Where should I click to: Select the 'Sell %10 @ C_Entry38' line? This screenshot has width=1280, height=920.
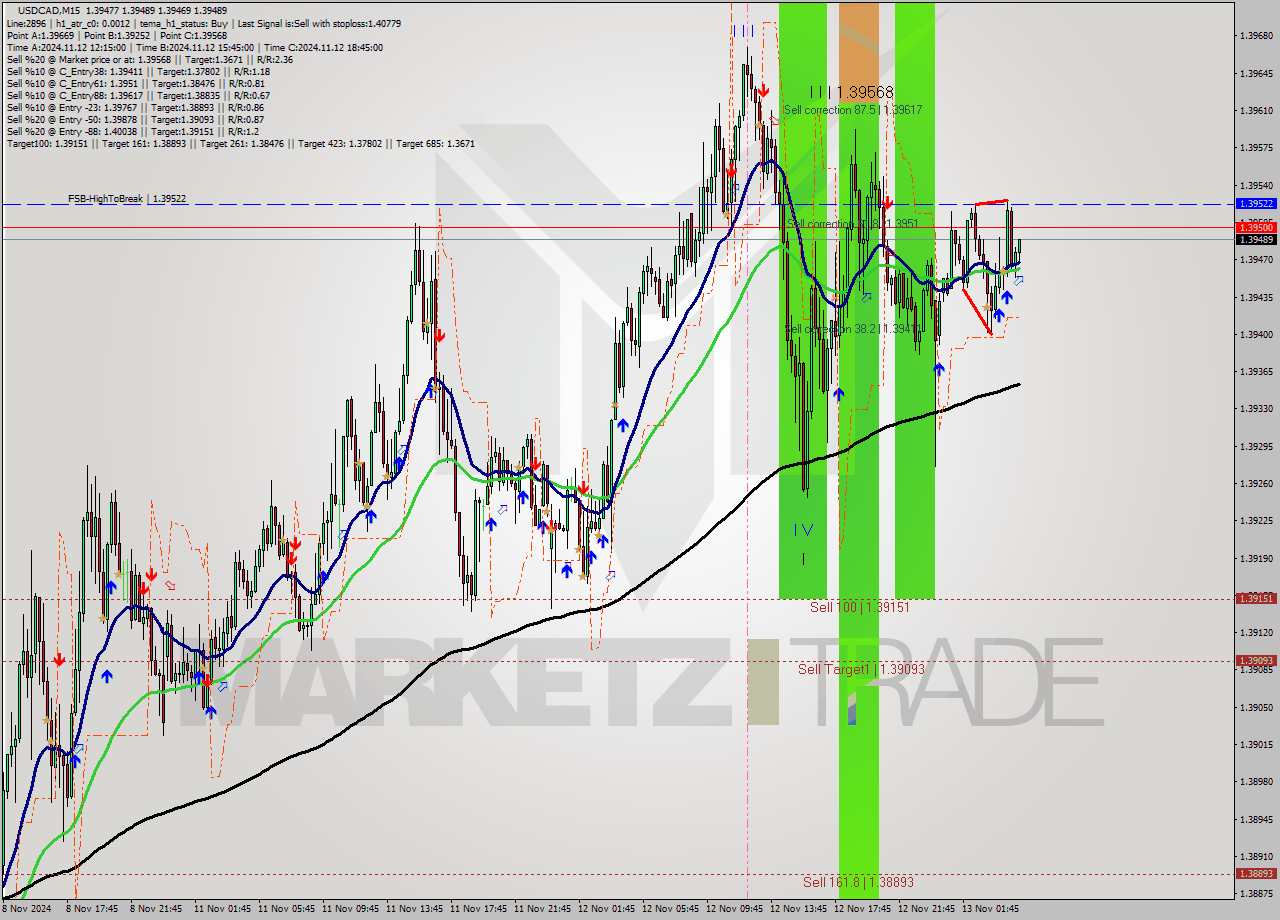pyautogui.click(x=138, y=71)
